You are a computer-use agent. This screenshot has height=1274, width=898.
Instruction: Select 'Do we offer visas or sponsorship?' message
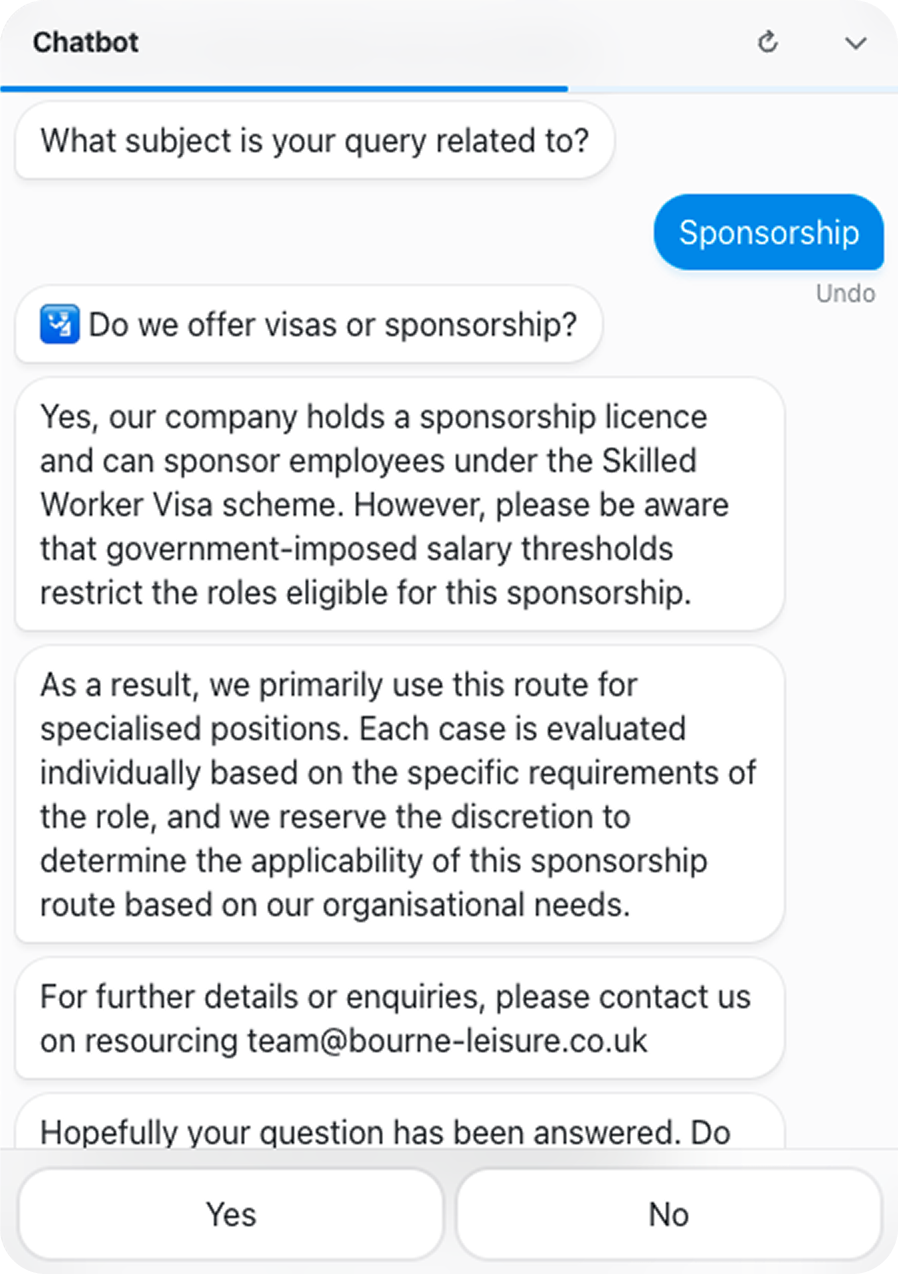309,325
